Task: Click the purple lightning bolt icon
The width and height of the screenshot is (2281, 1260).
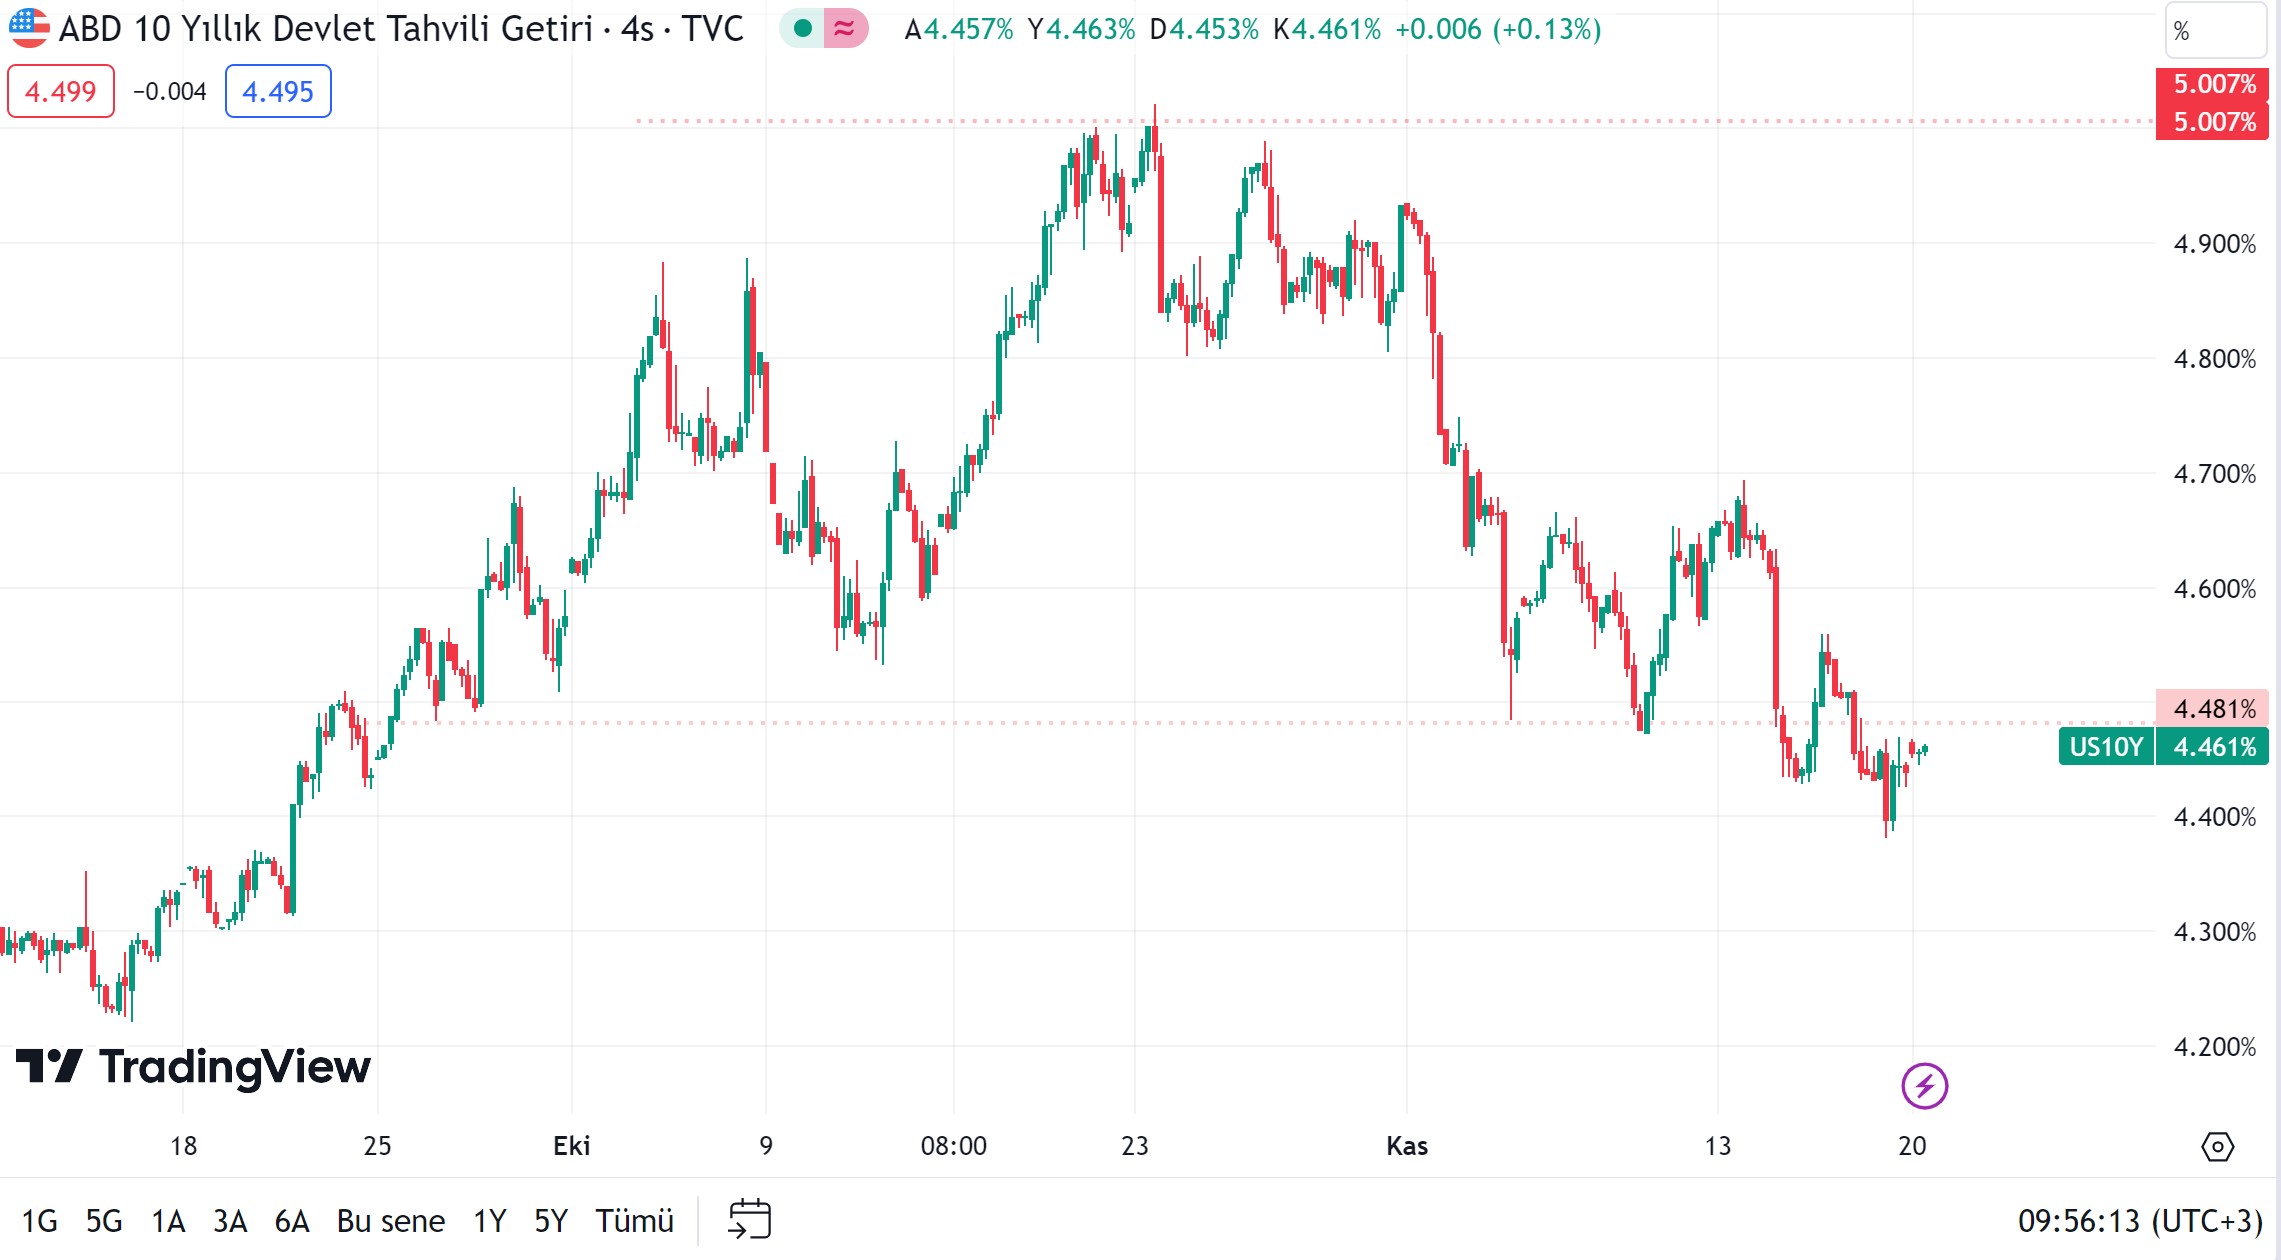Action: click(1924, 1086)
